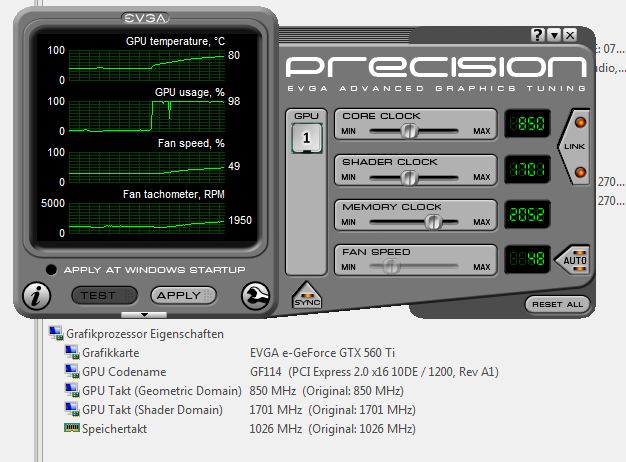Expand monitor panel with bottom arrow tab
Viewport: 626px width, 462px height.
tap(144, 315)
